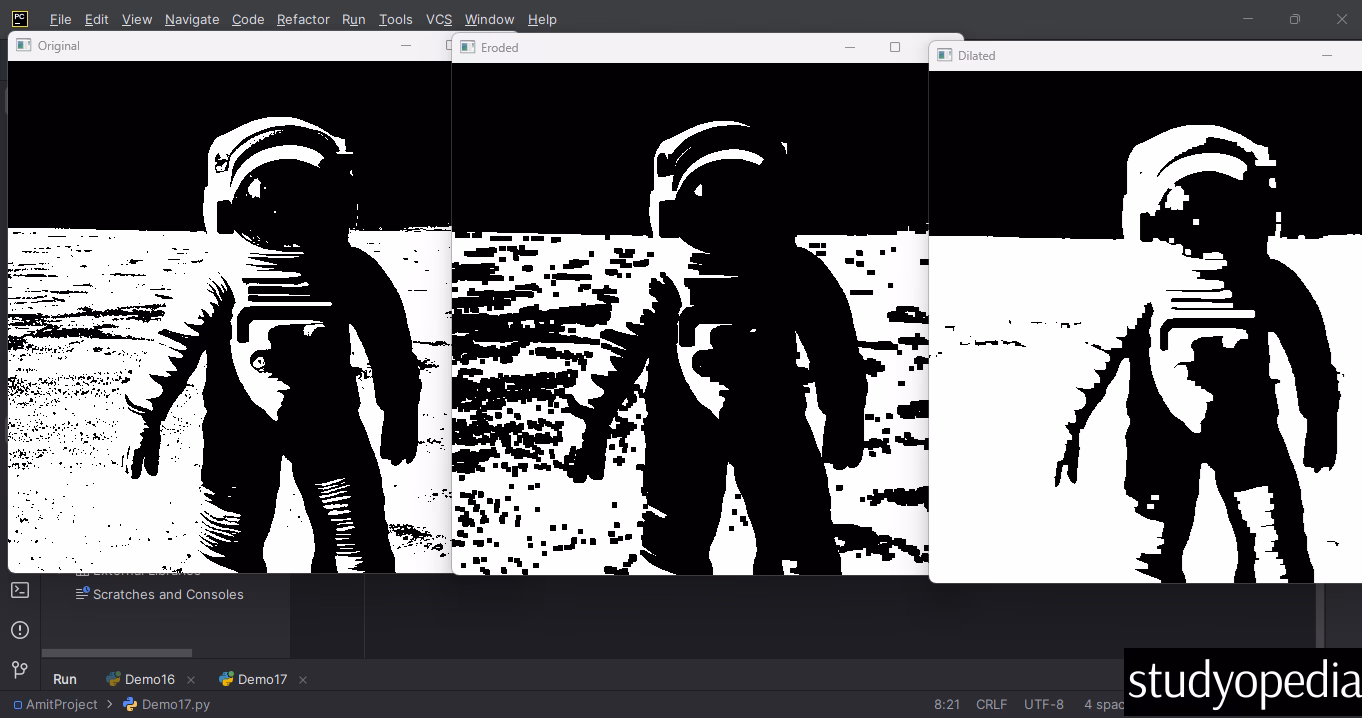Open the Navigate menu
This screenshot has width=1362, height=718.
click(192, 19)
